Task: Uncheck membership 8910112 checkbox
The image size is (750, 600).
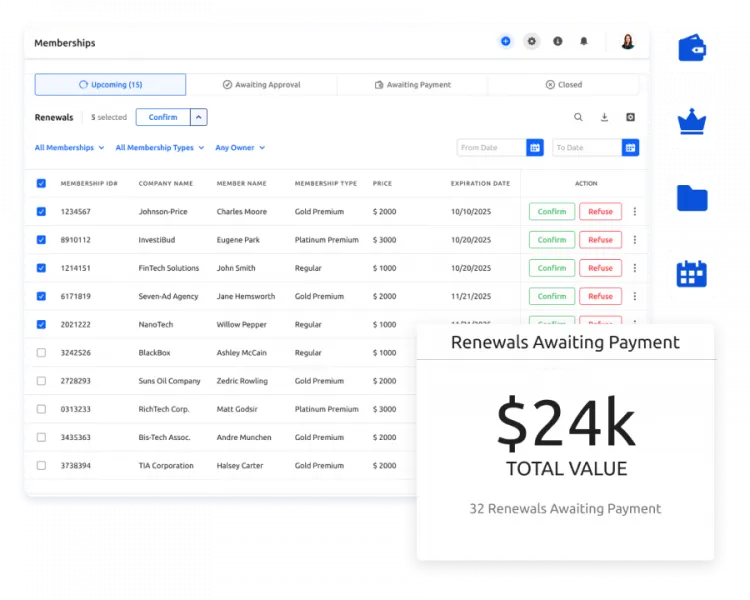Action: click(41, 240)
